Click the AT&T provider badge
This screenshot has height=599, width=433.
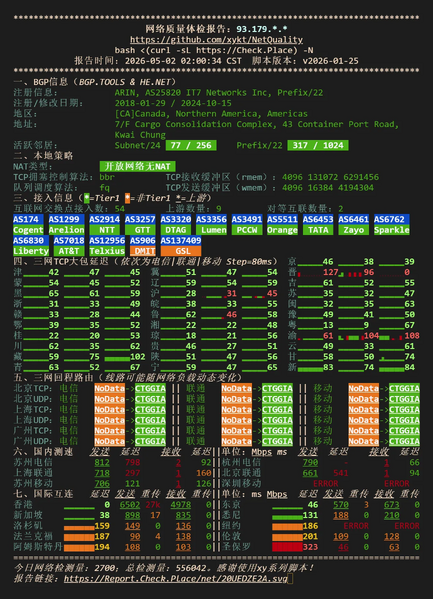click(x=69, y=251)
